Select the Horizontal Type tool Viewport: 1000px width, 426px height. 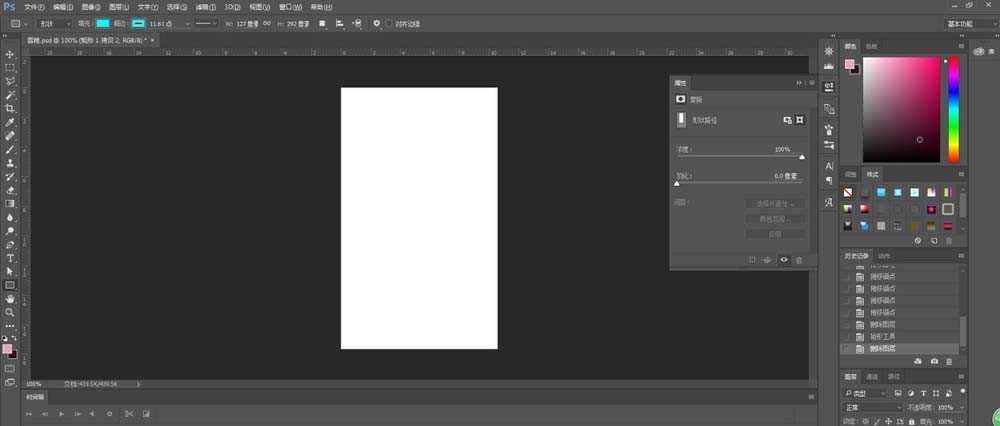pyautogui.click(x=10, y=258)
